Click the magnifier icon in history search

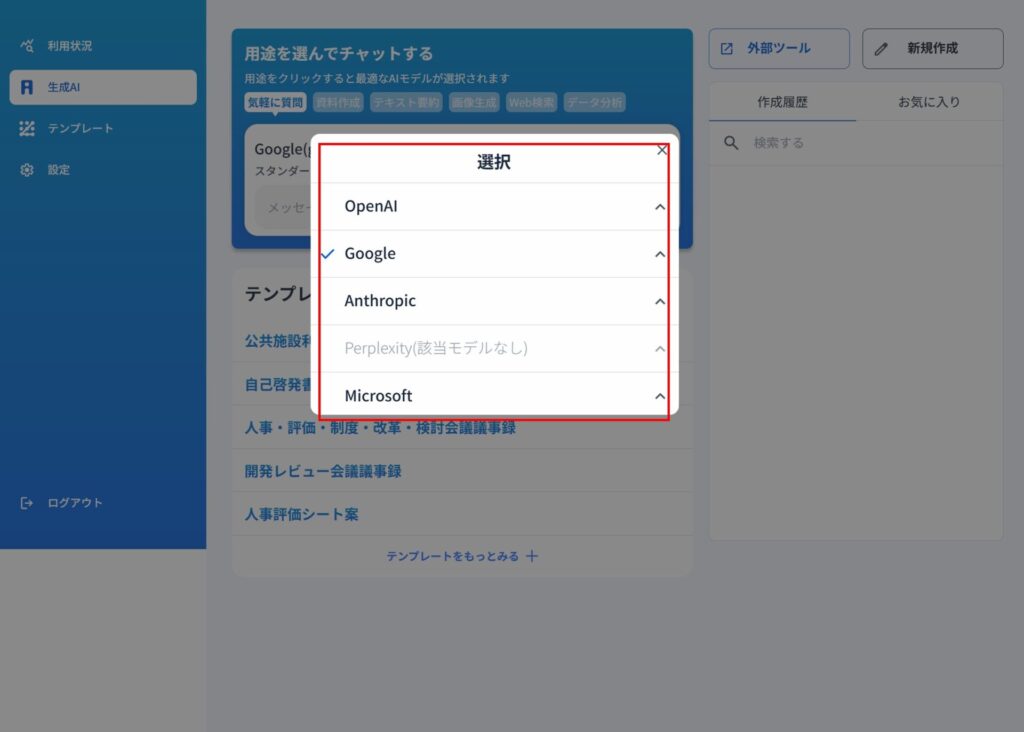pos(732,143)
